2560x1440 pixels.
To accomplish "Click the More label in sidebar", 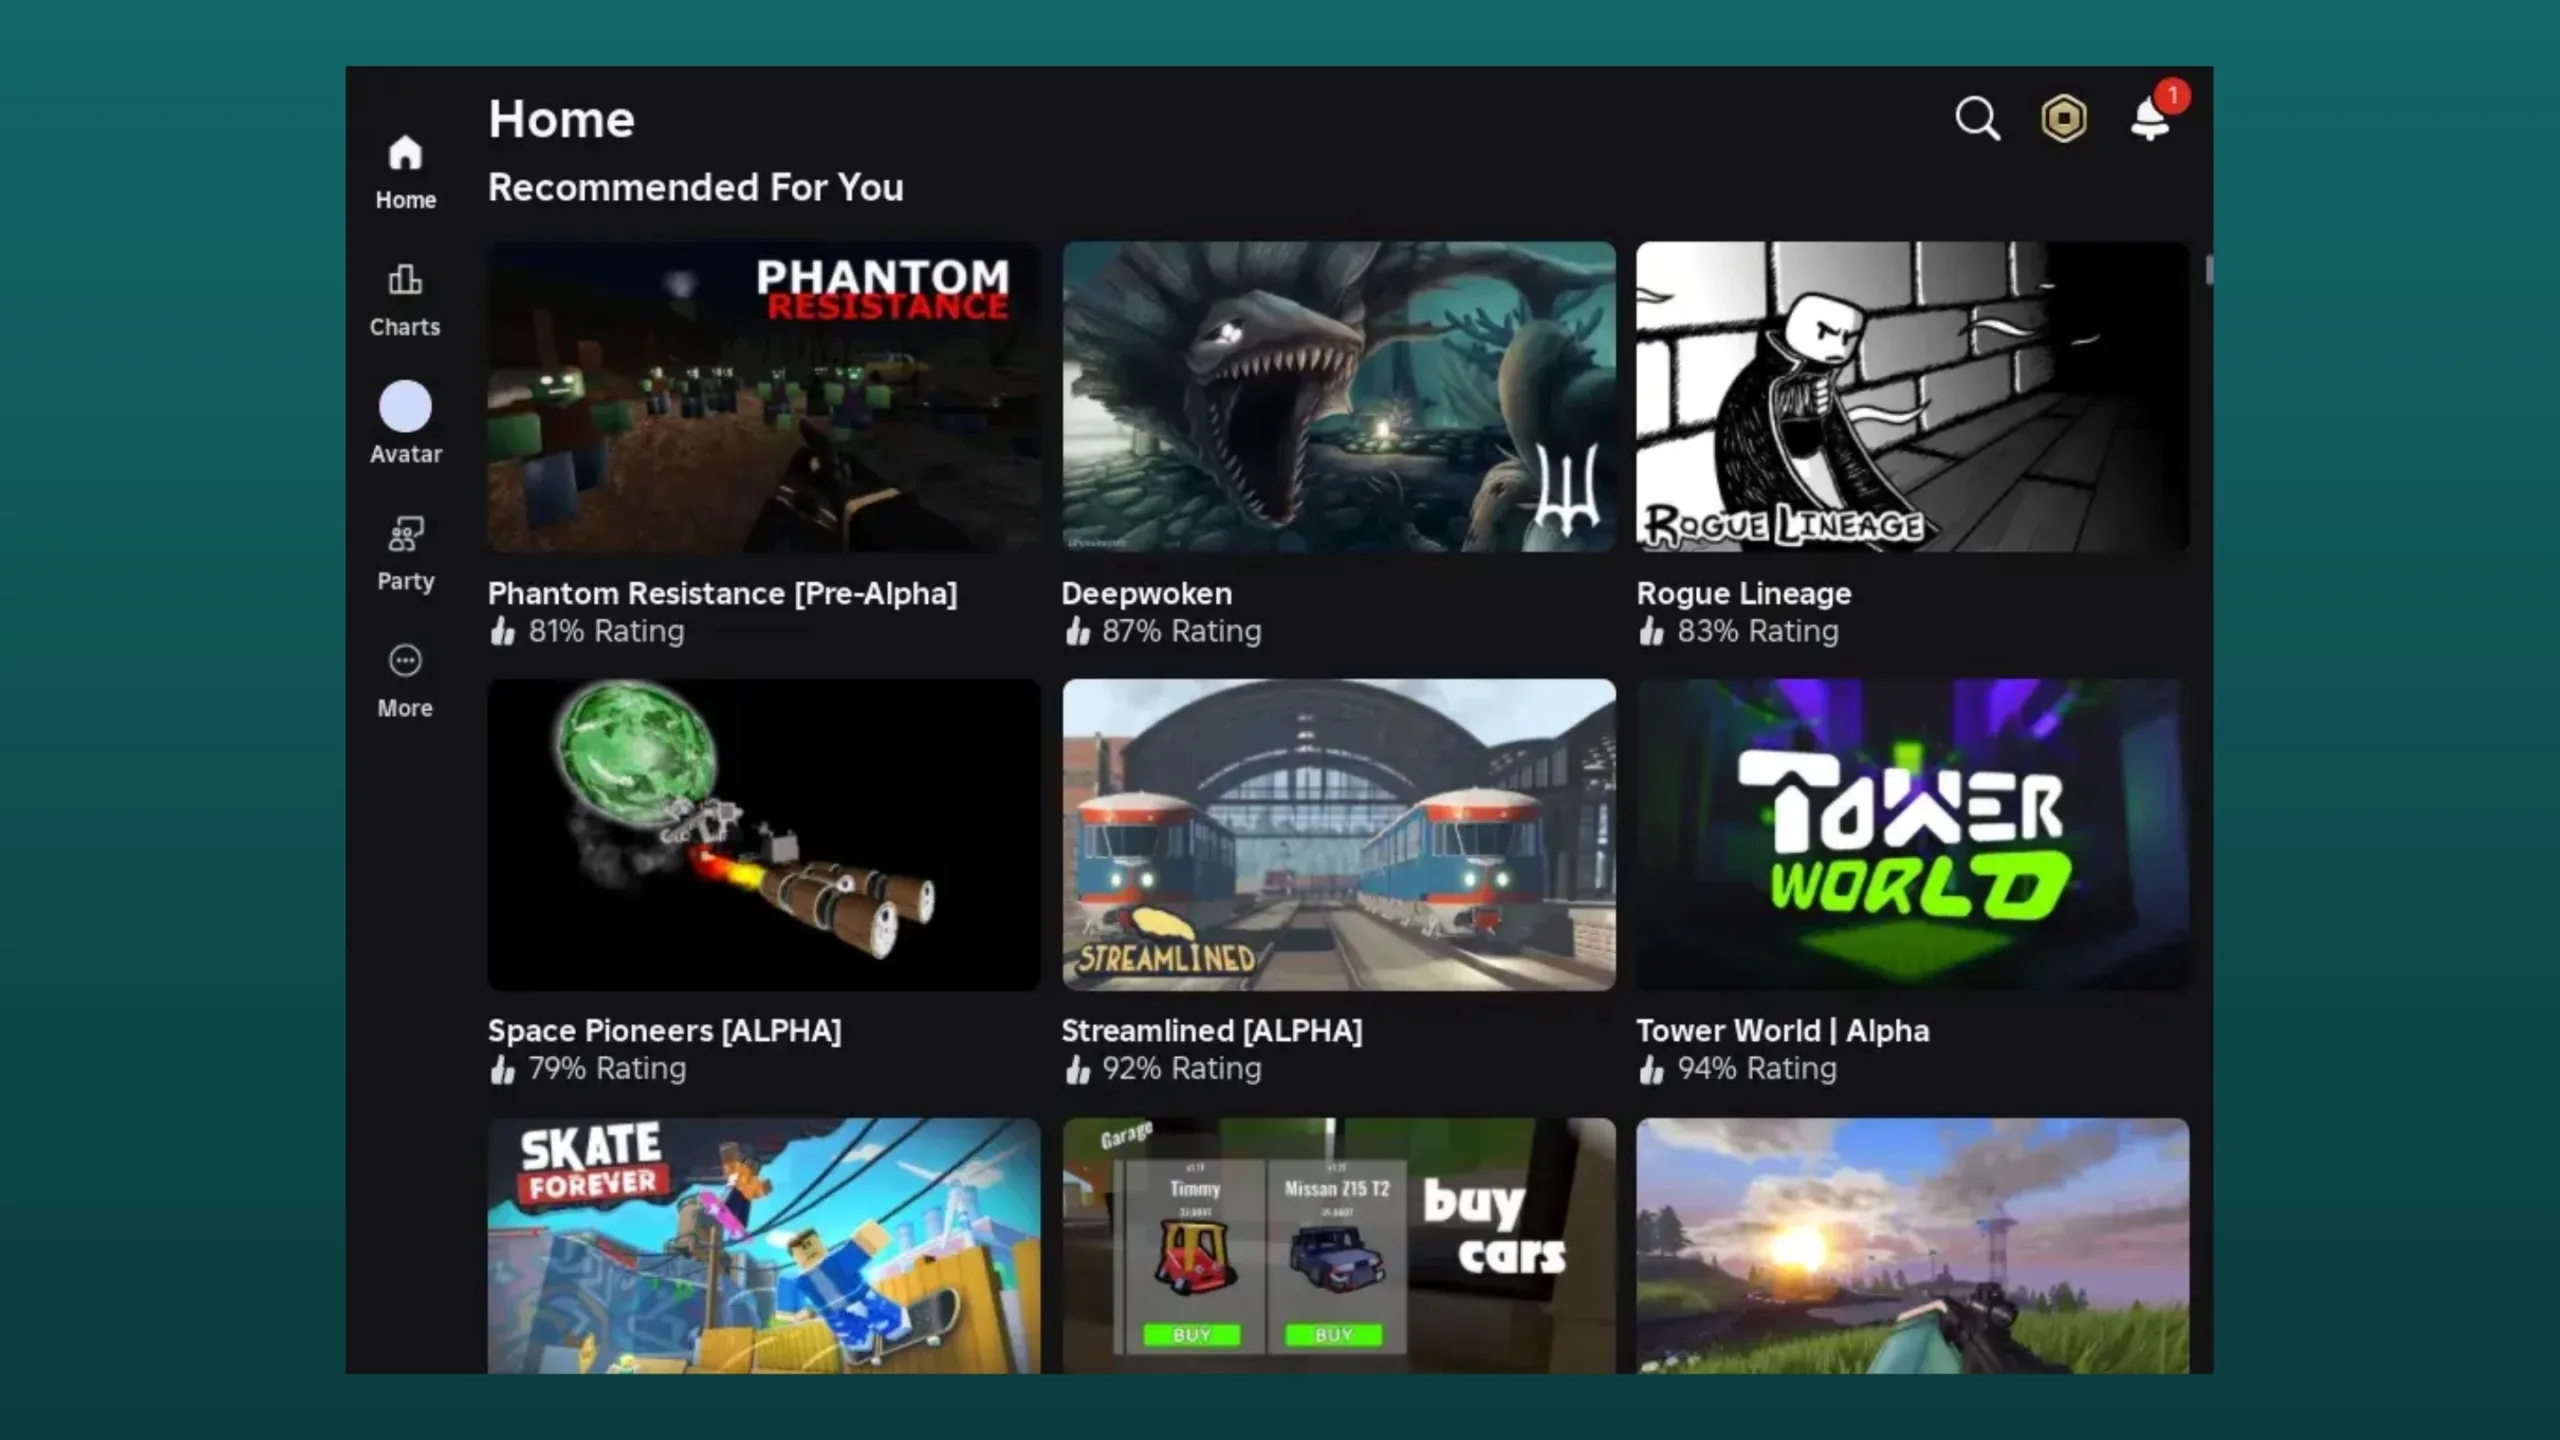I will click(x=405, y=708).
